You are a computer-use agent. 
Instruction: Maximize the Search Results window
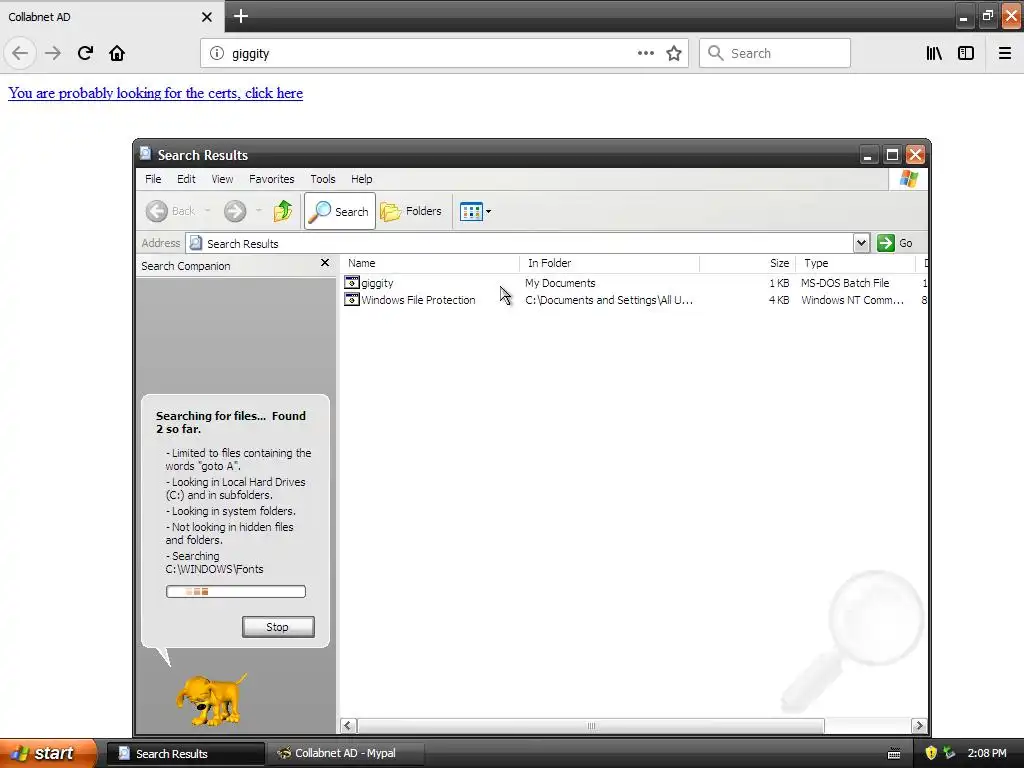[x=892, y=155]
